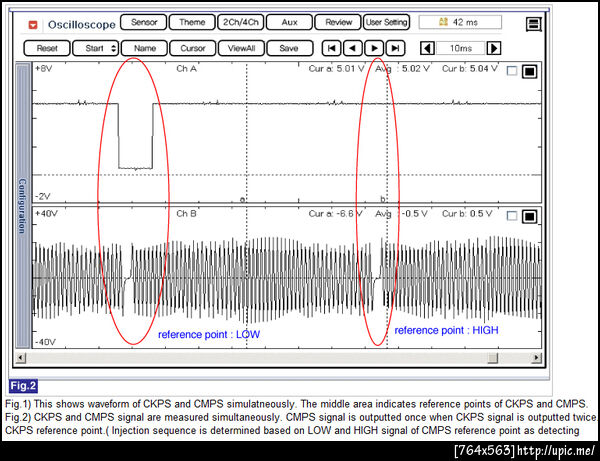Click cursor b marker in Ch A
The width and height of the screenshot is (600, 461).
click(x=383, y=199)
